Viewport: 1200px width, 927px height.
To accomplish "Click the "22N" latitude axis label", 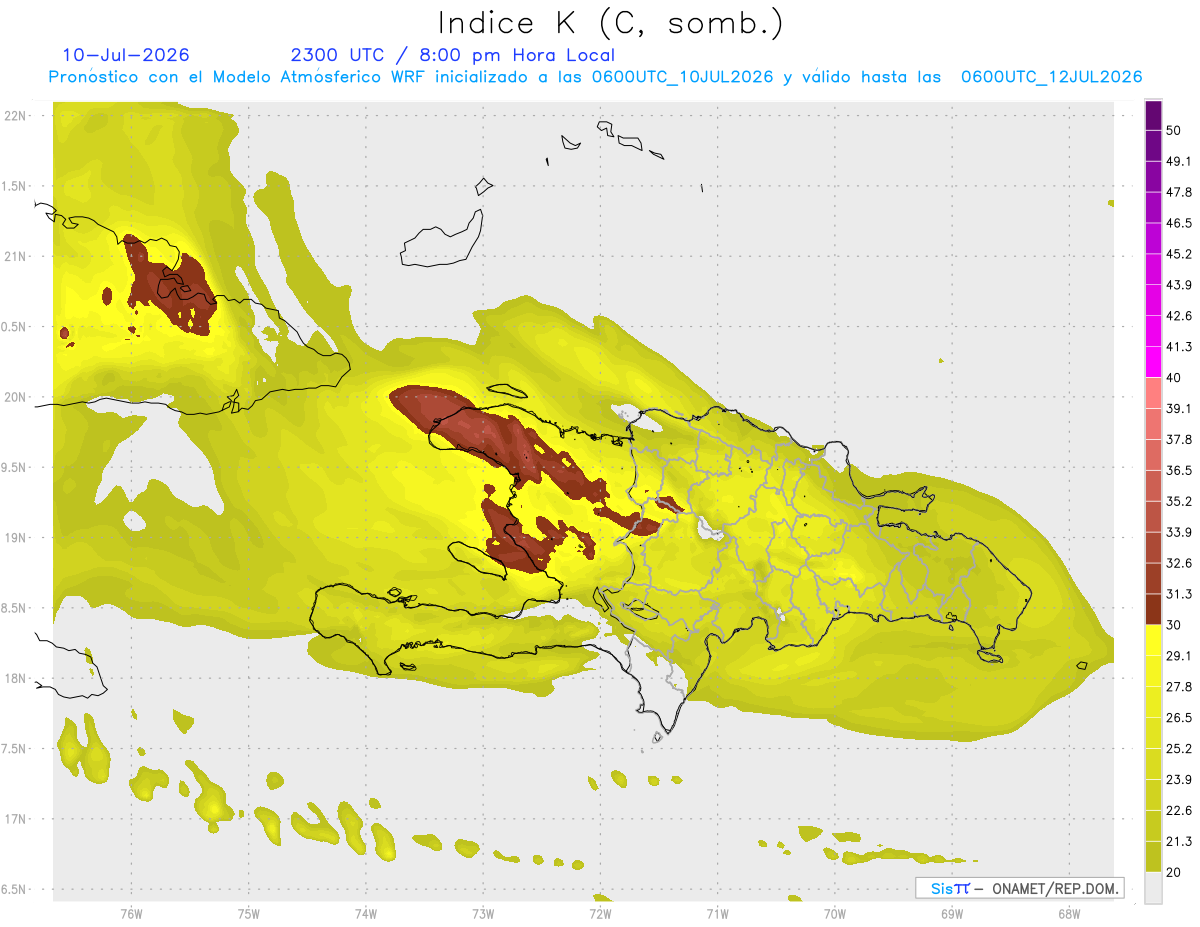I will point(17,115).
